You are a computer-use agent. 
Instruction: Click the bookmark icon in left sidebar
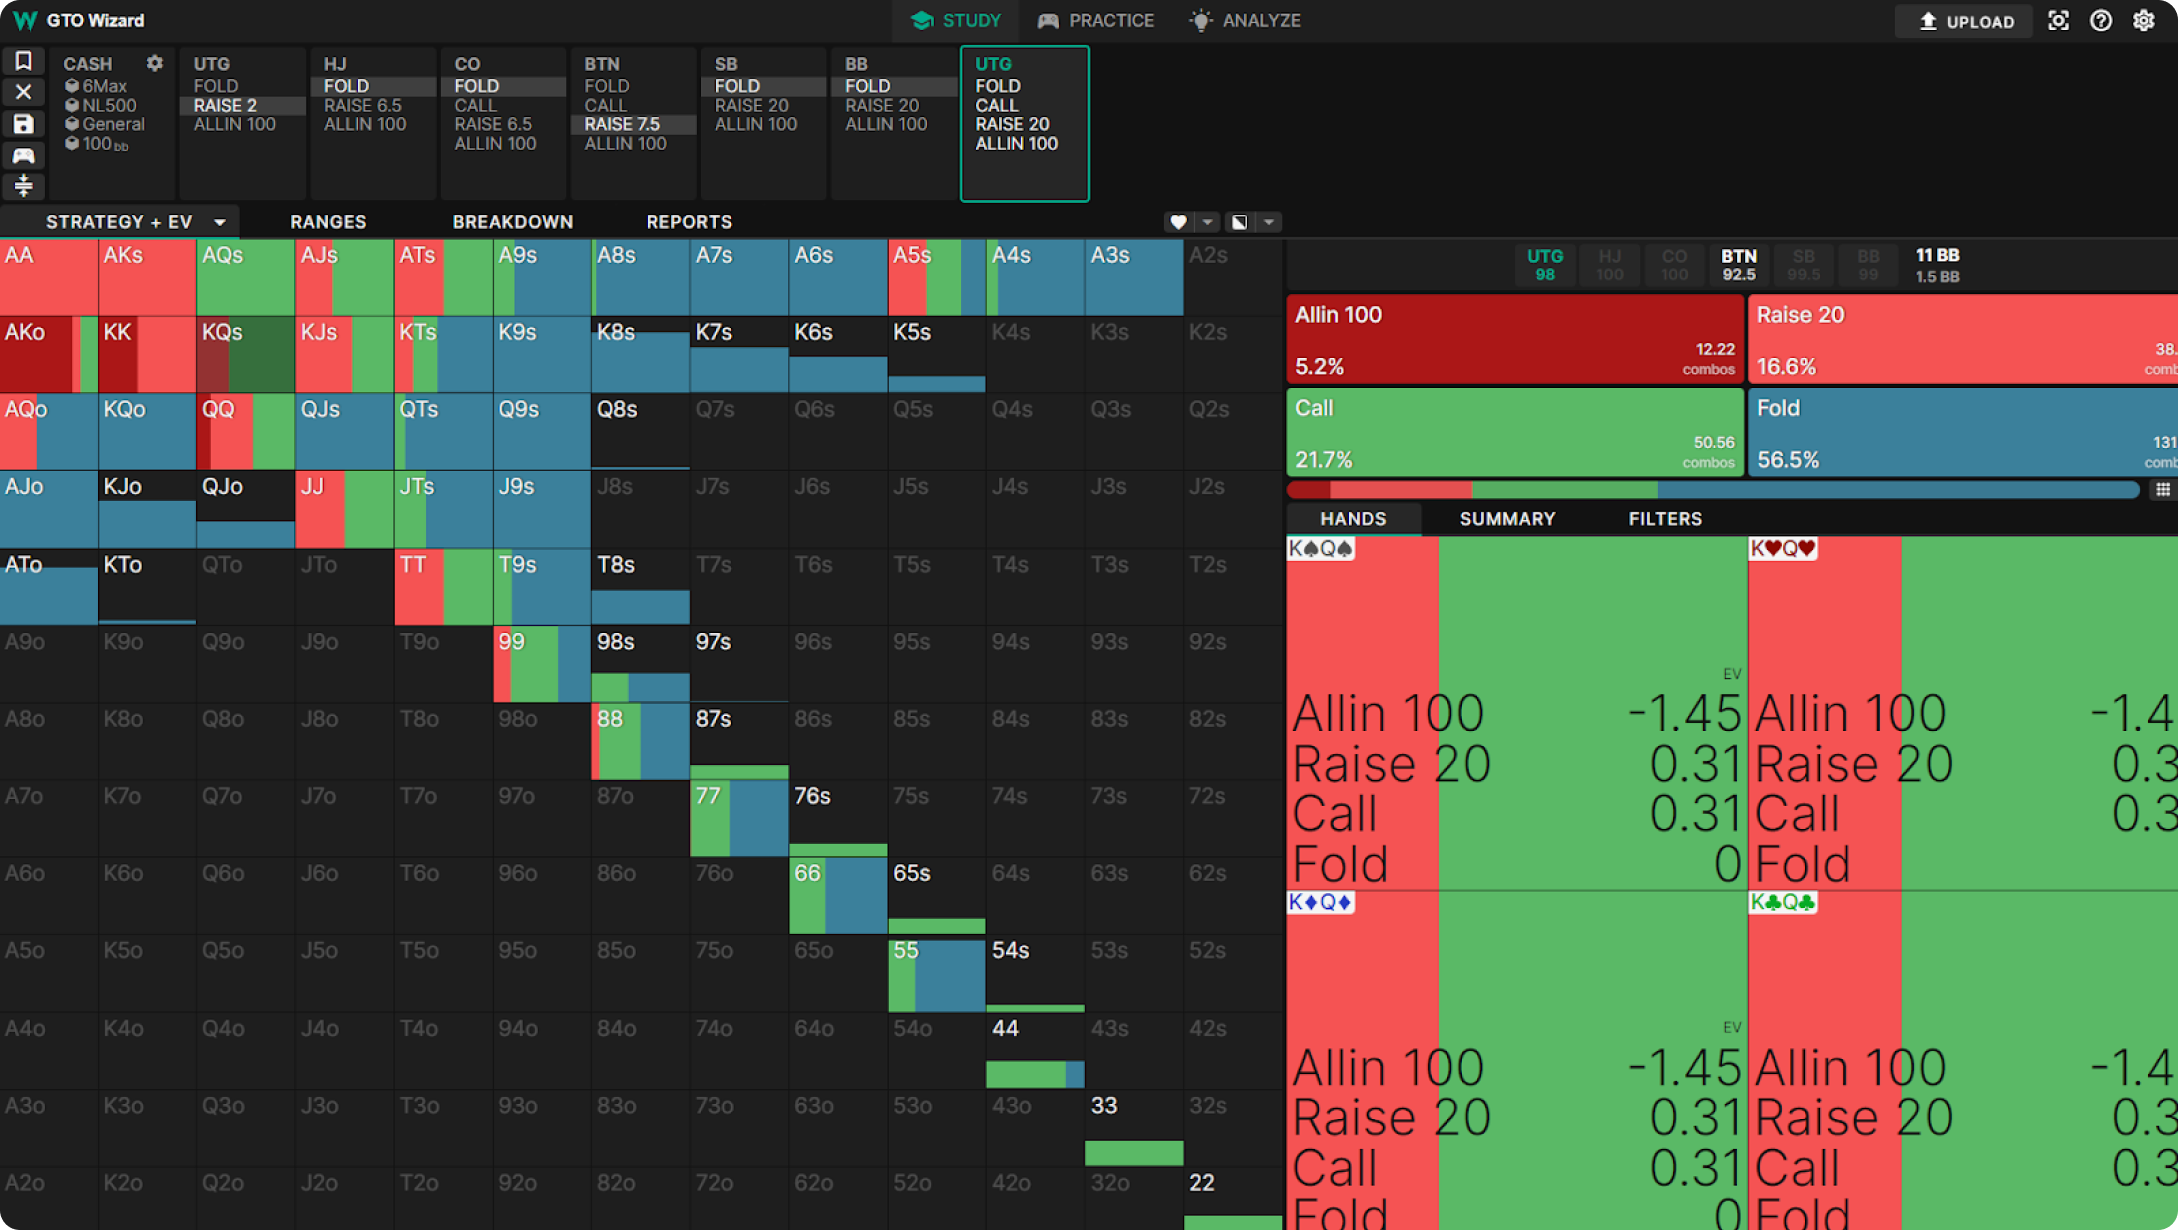click(x=23, y=61)
